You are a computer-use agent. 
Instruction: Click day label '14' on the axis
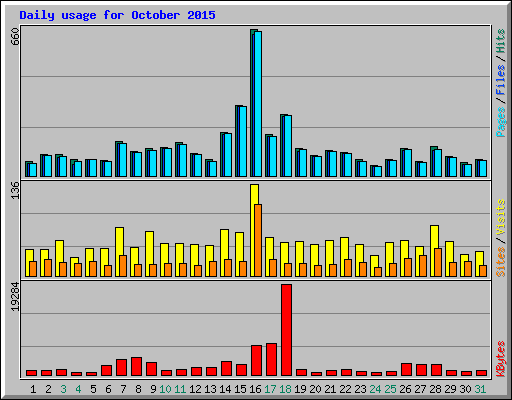225,389
